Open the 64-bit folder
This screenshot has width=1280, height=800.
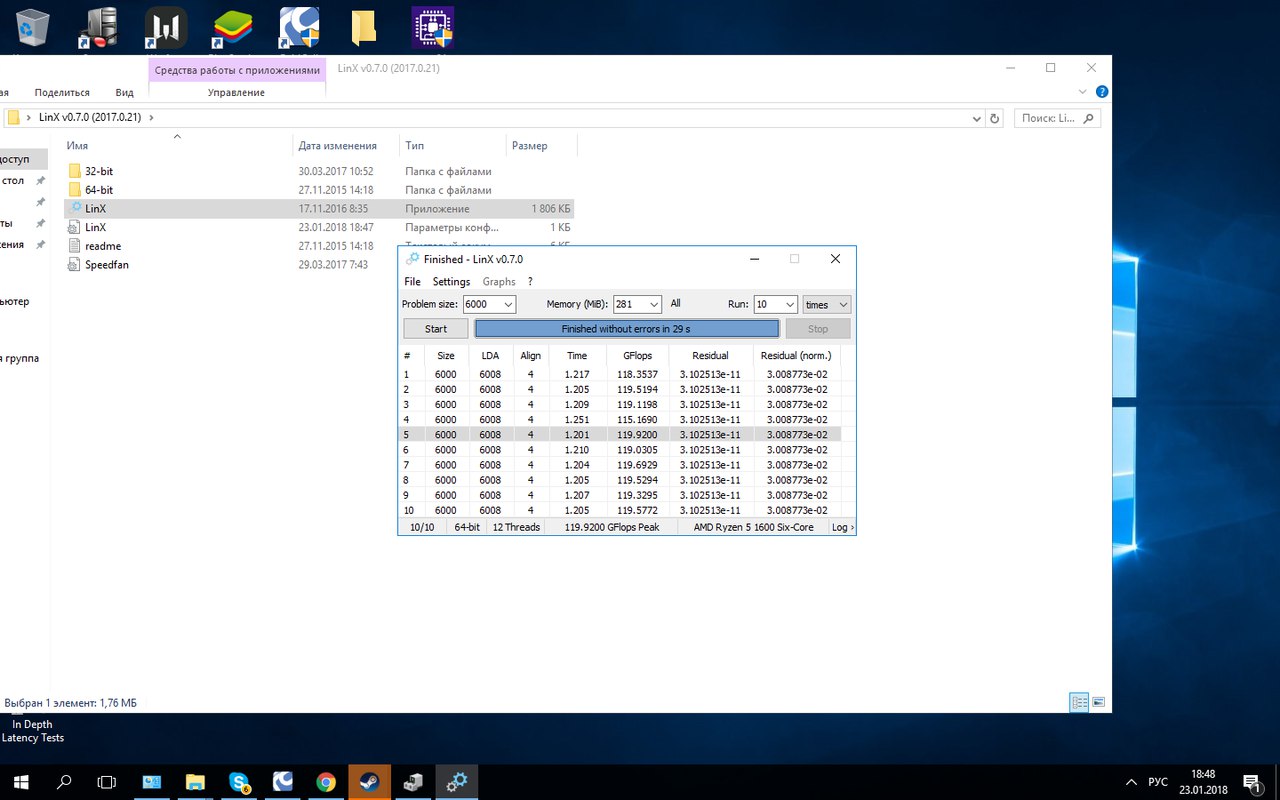tap(98, 190)
